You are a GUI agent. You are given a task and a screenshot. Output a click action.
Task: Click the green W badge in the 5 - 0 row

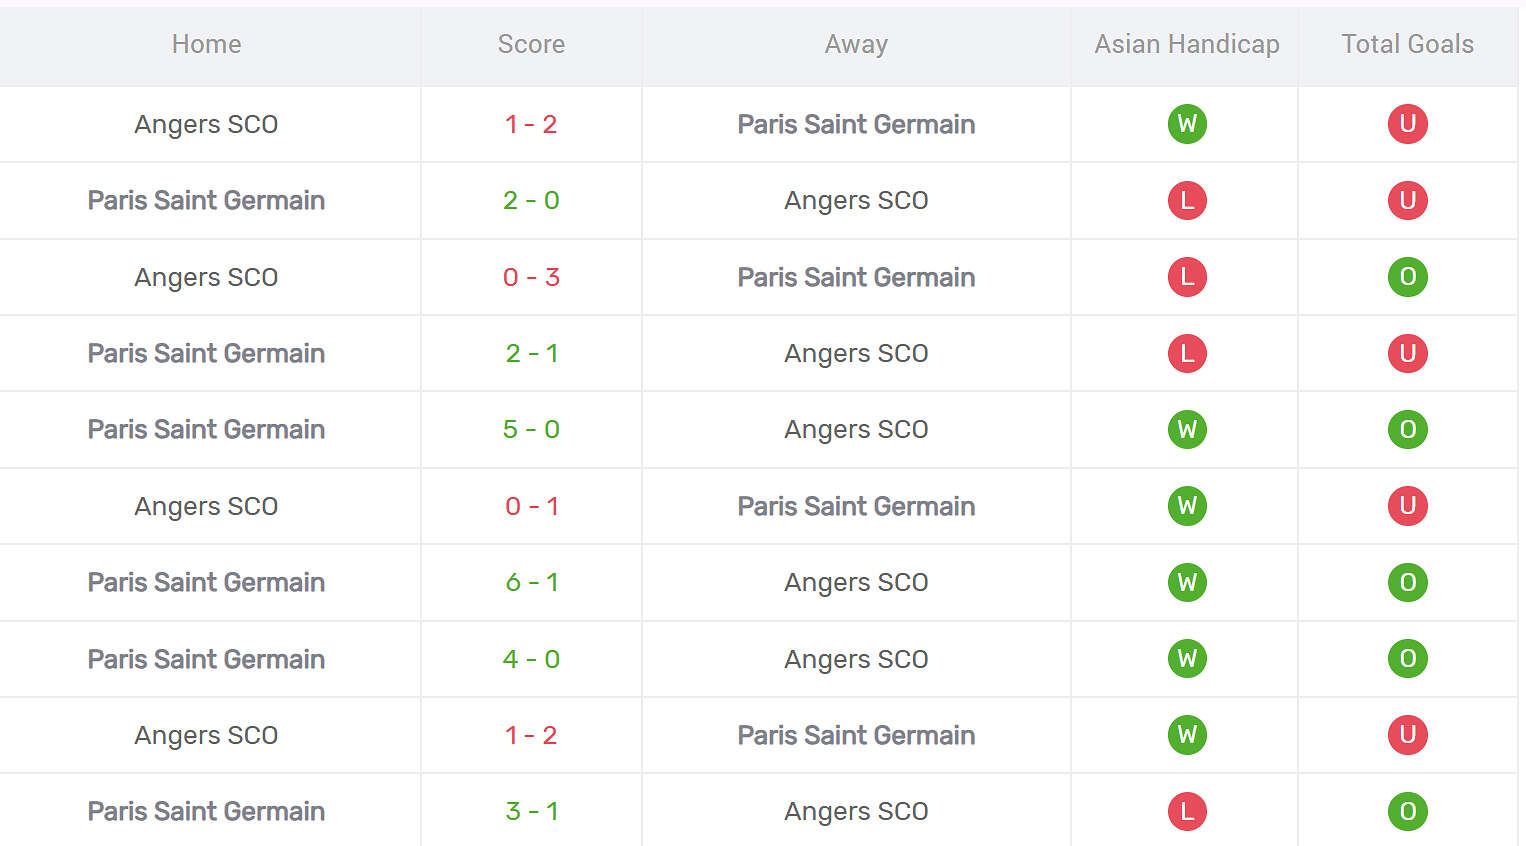tap(1187, 430)
